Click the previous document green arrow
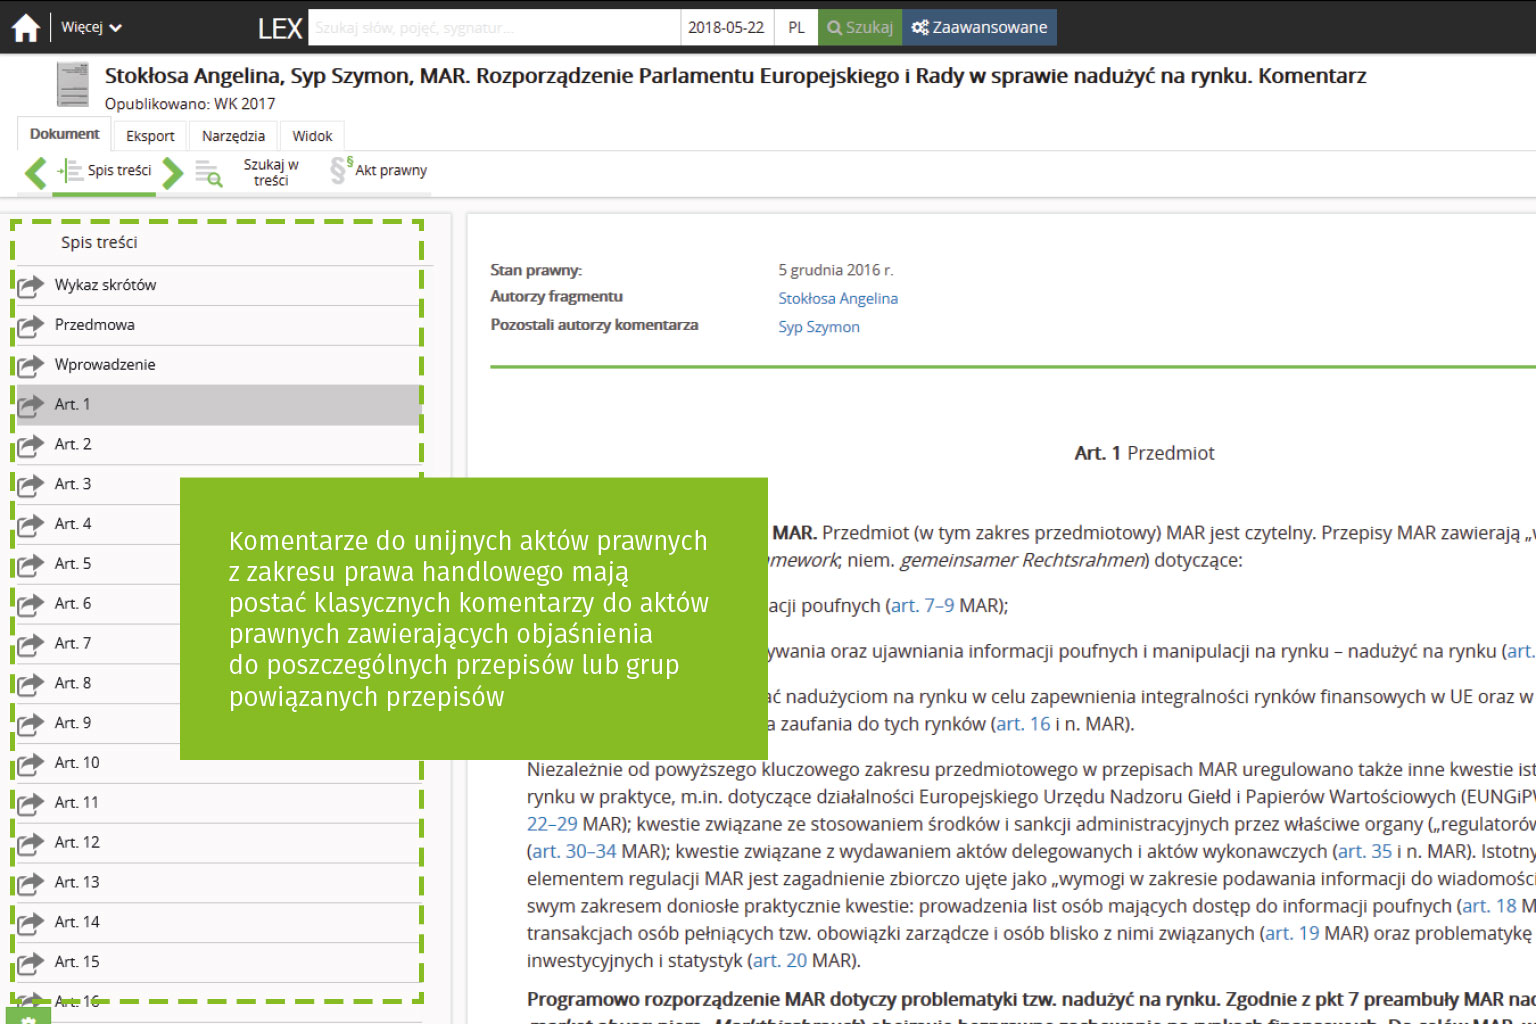The width and height of the screenshot is (1536, 1024). point(36,173)
